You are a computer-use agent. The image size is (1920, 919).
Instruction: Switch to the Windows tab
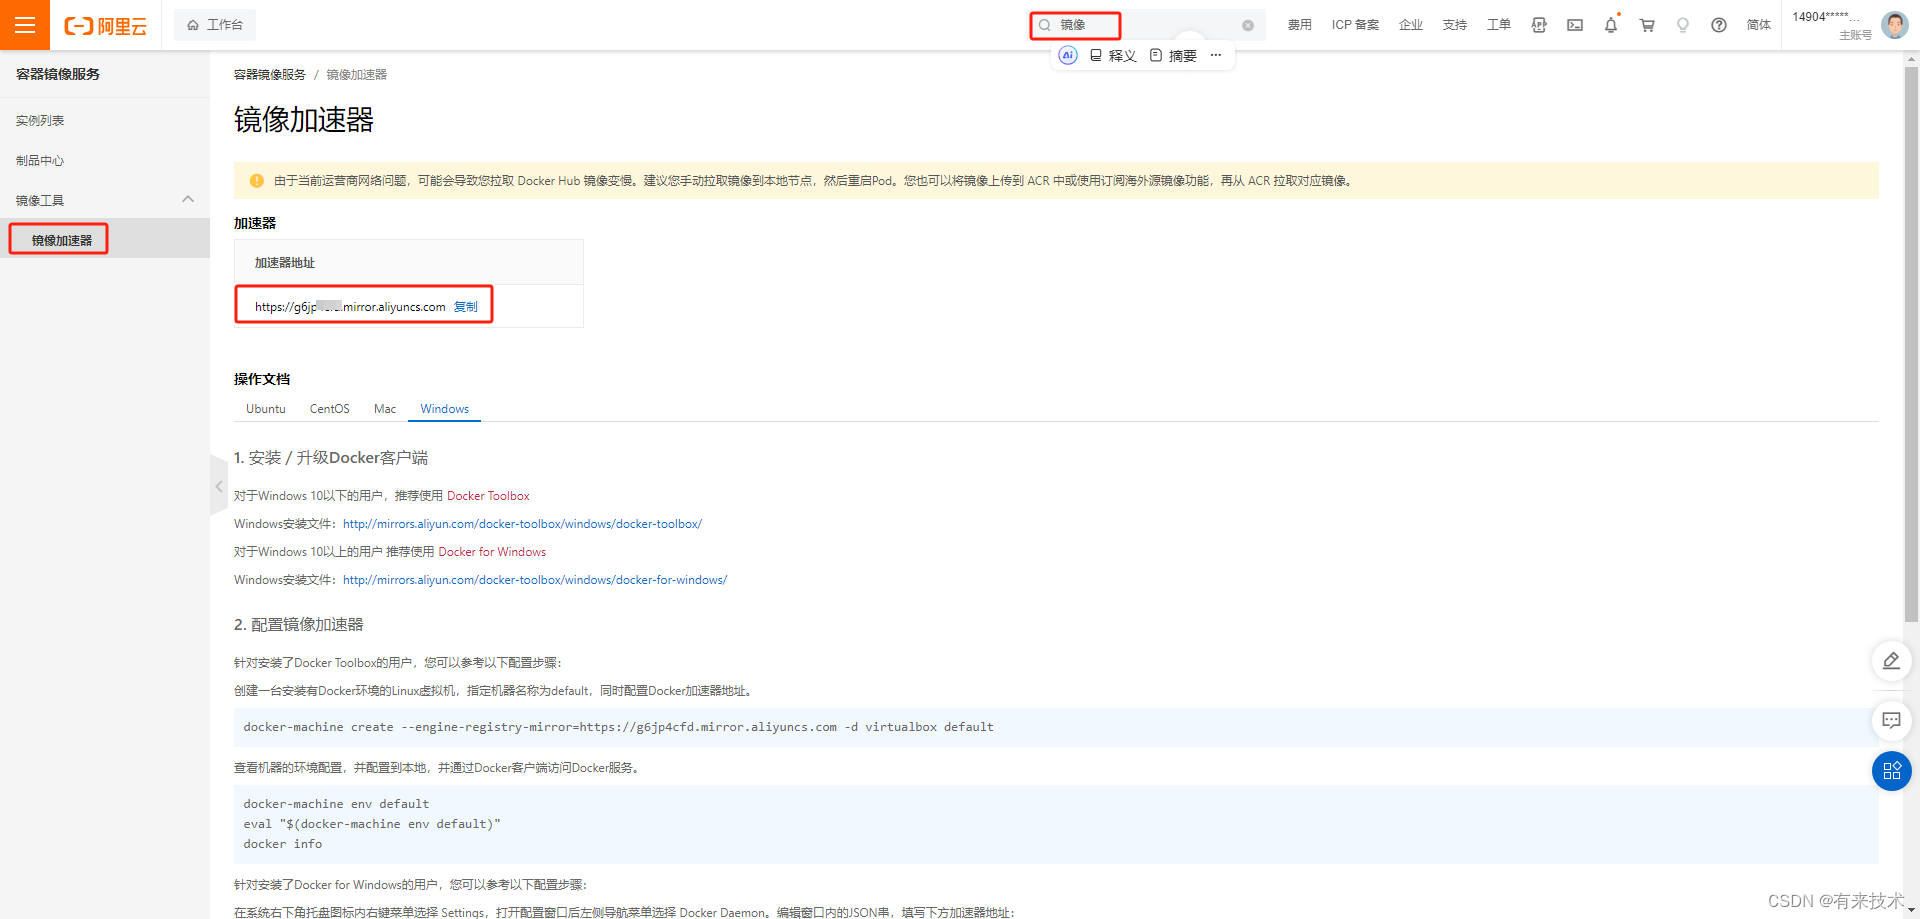pyautogui.click(x=445, y=409)
